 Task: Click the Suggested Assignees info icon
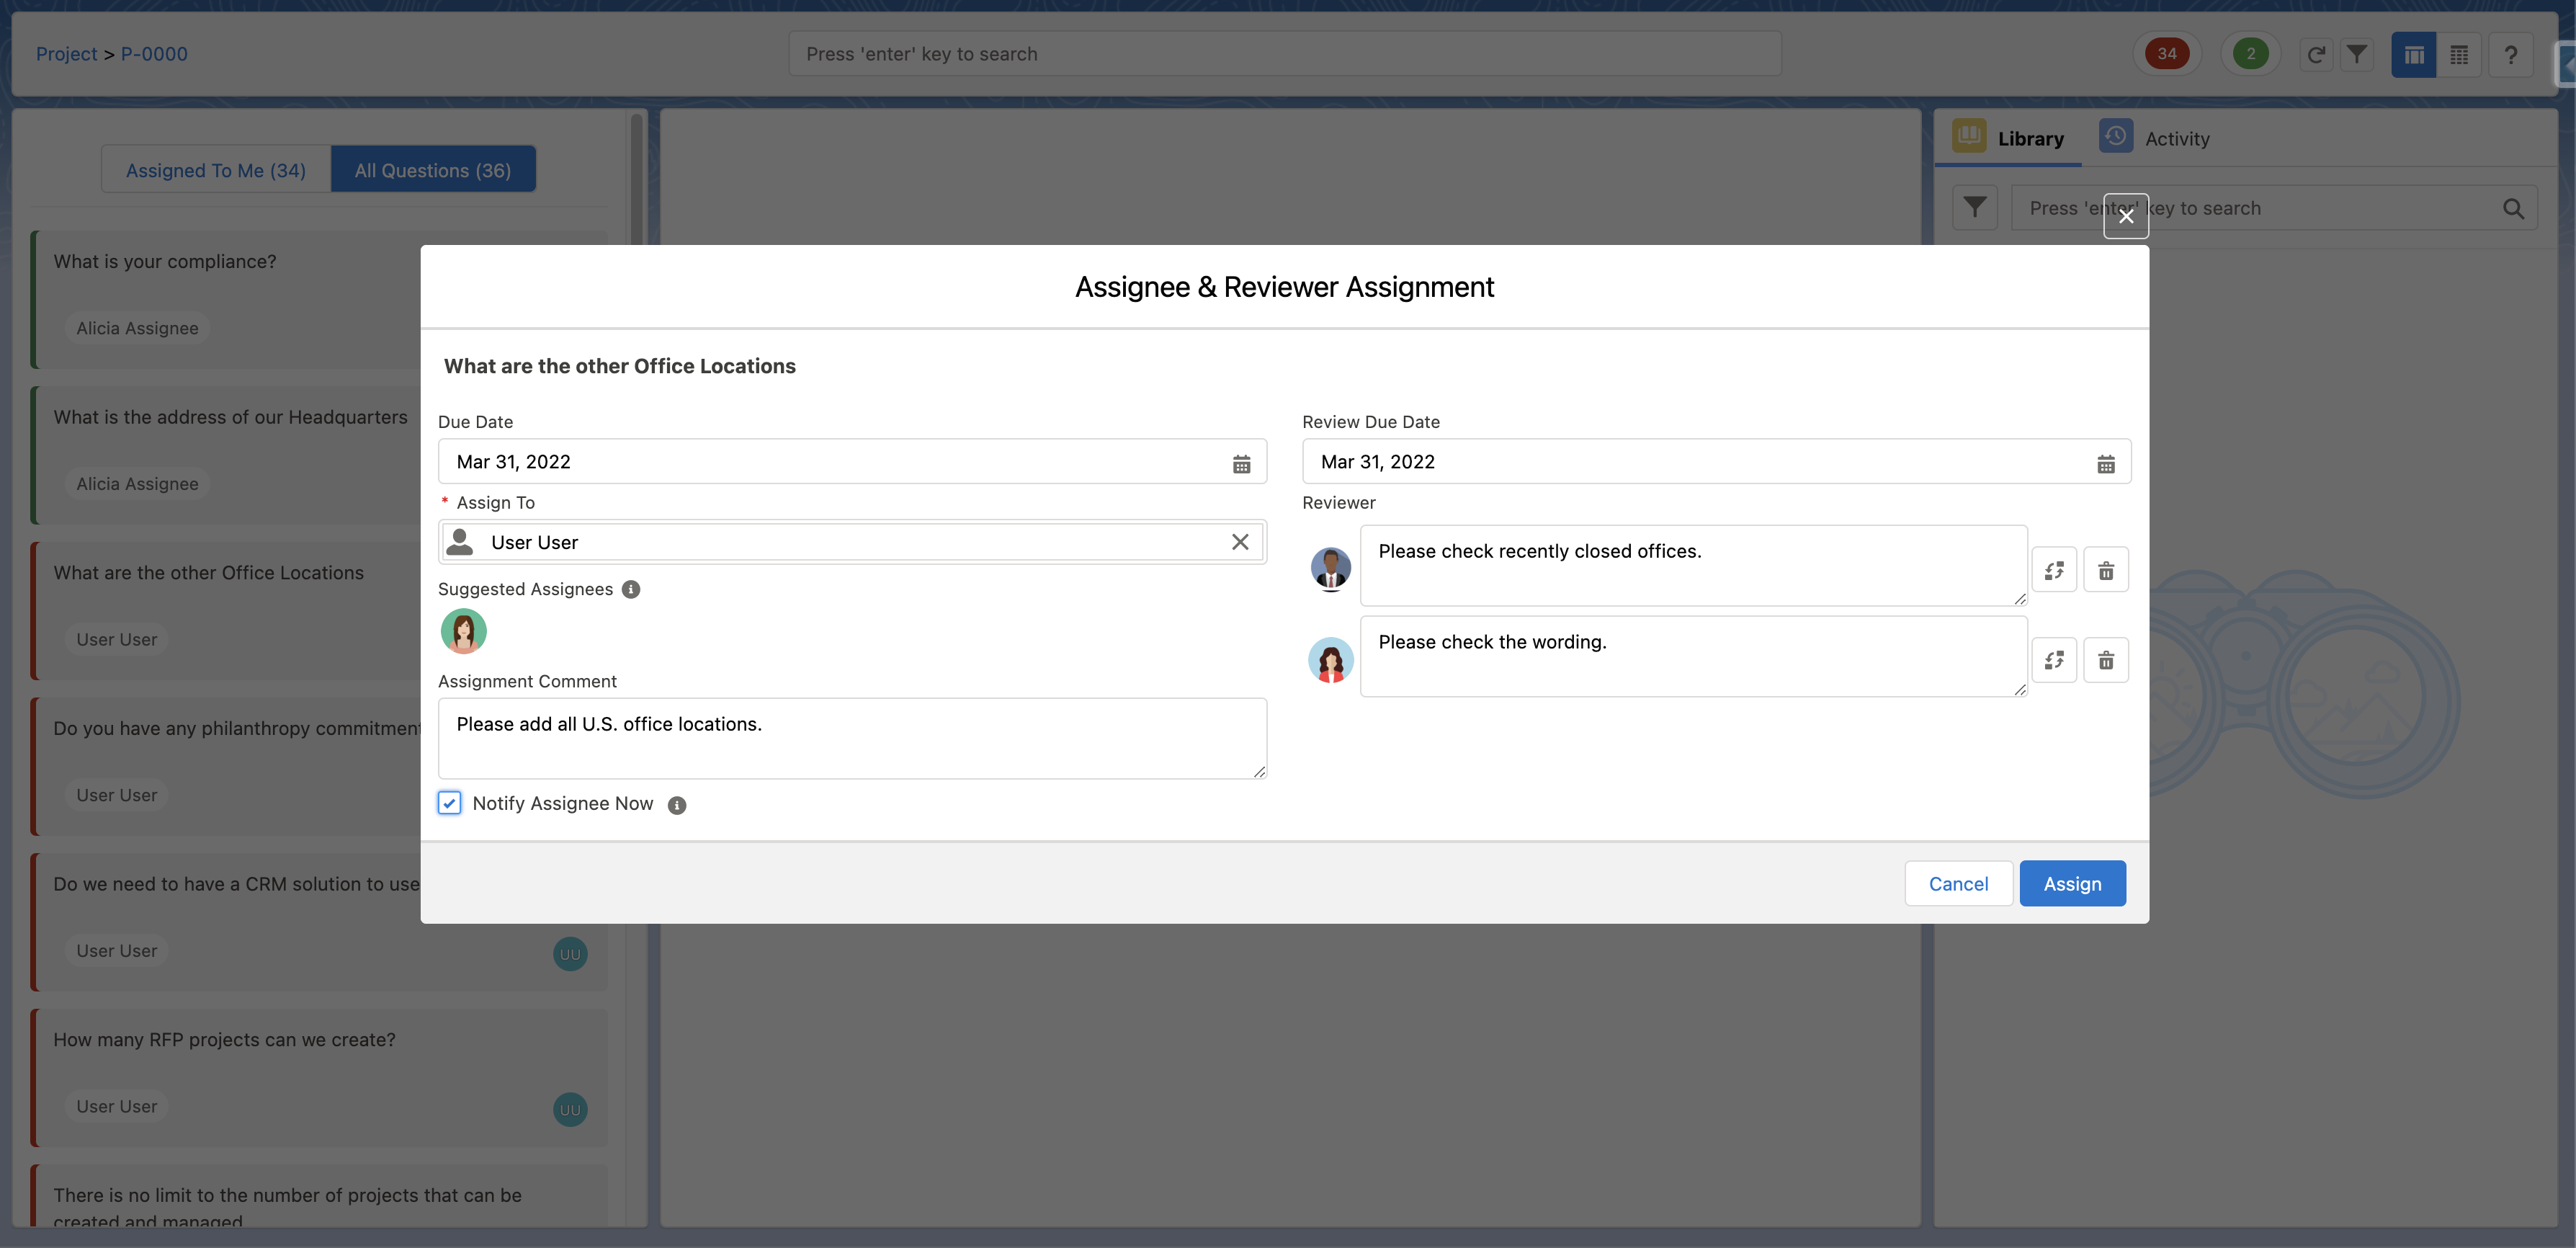[x=631, y=589]
